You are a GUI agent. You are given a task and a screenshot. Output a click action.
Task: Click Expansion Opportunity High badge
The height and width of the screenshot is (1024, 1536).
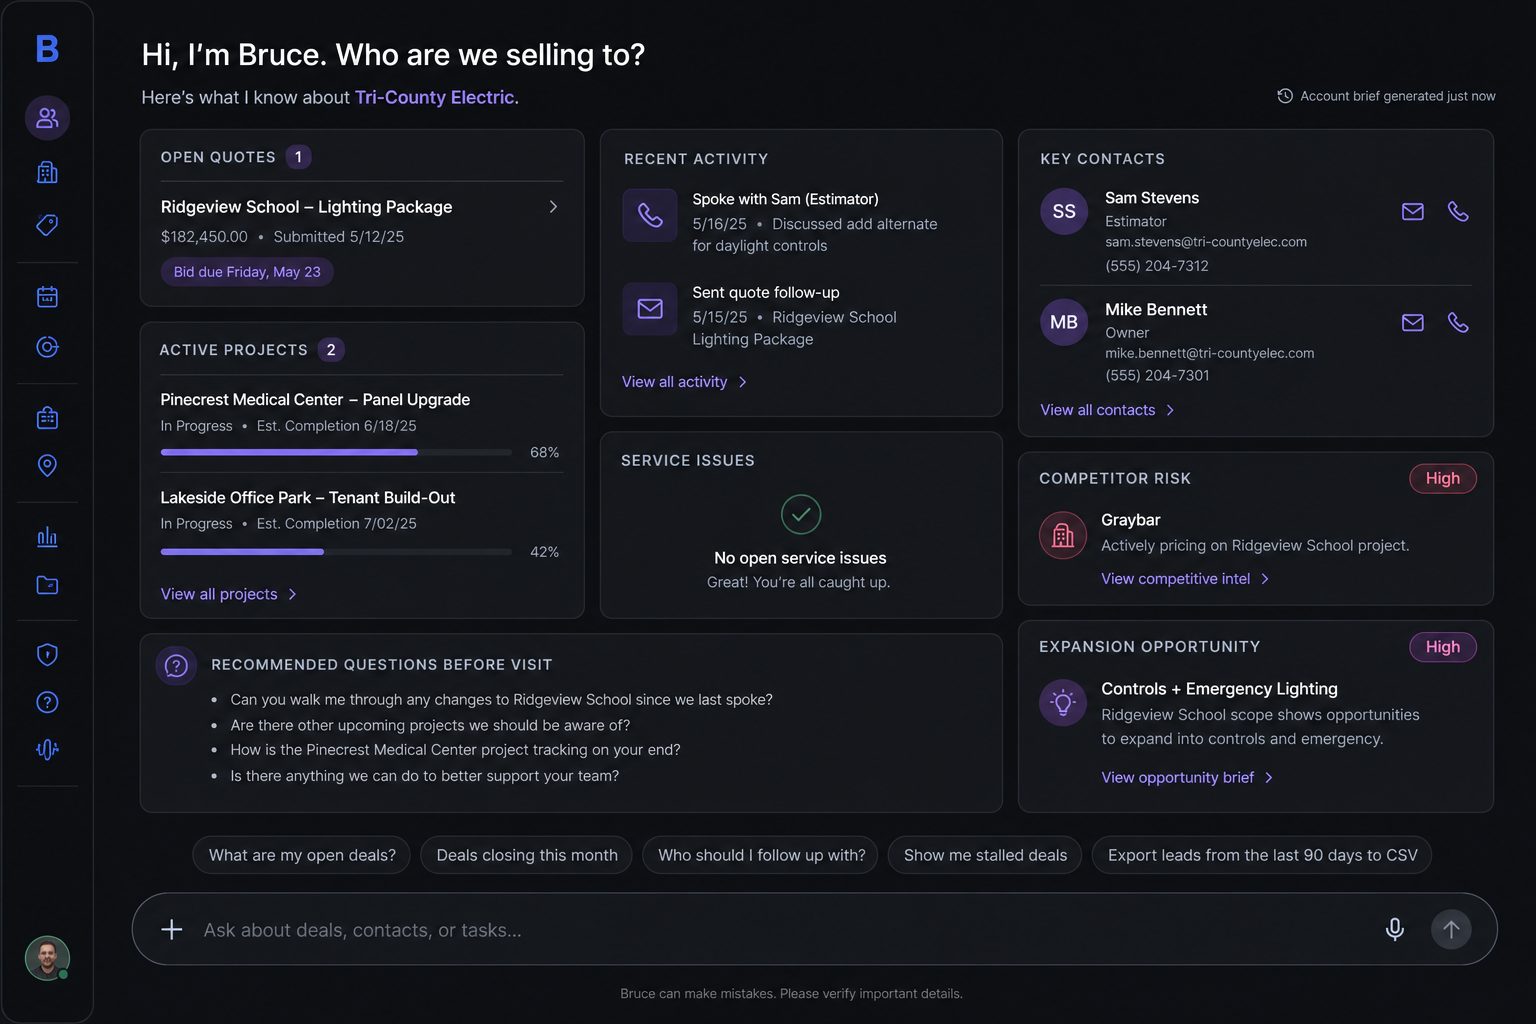[x=1443, y=647]
